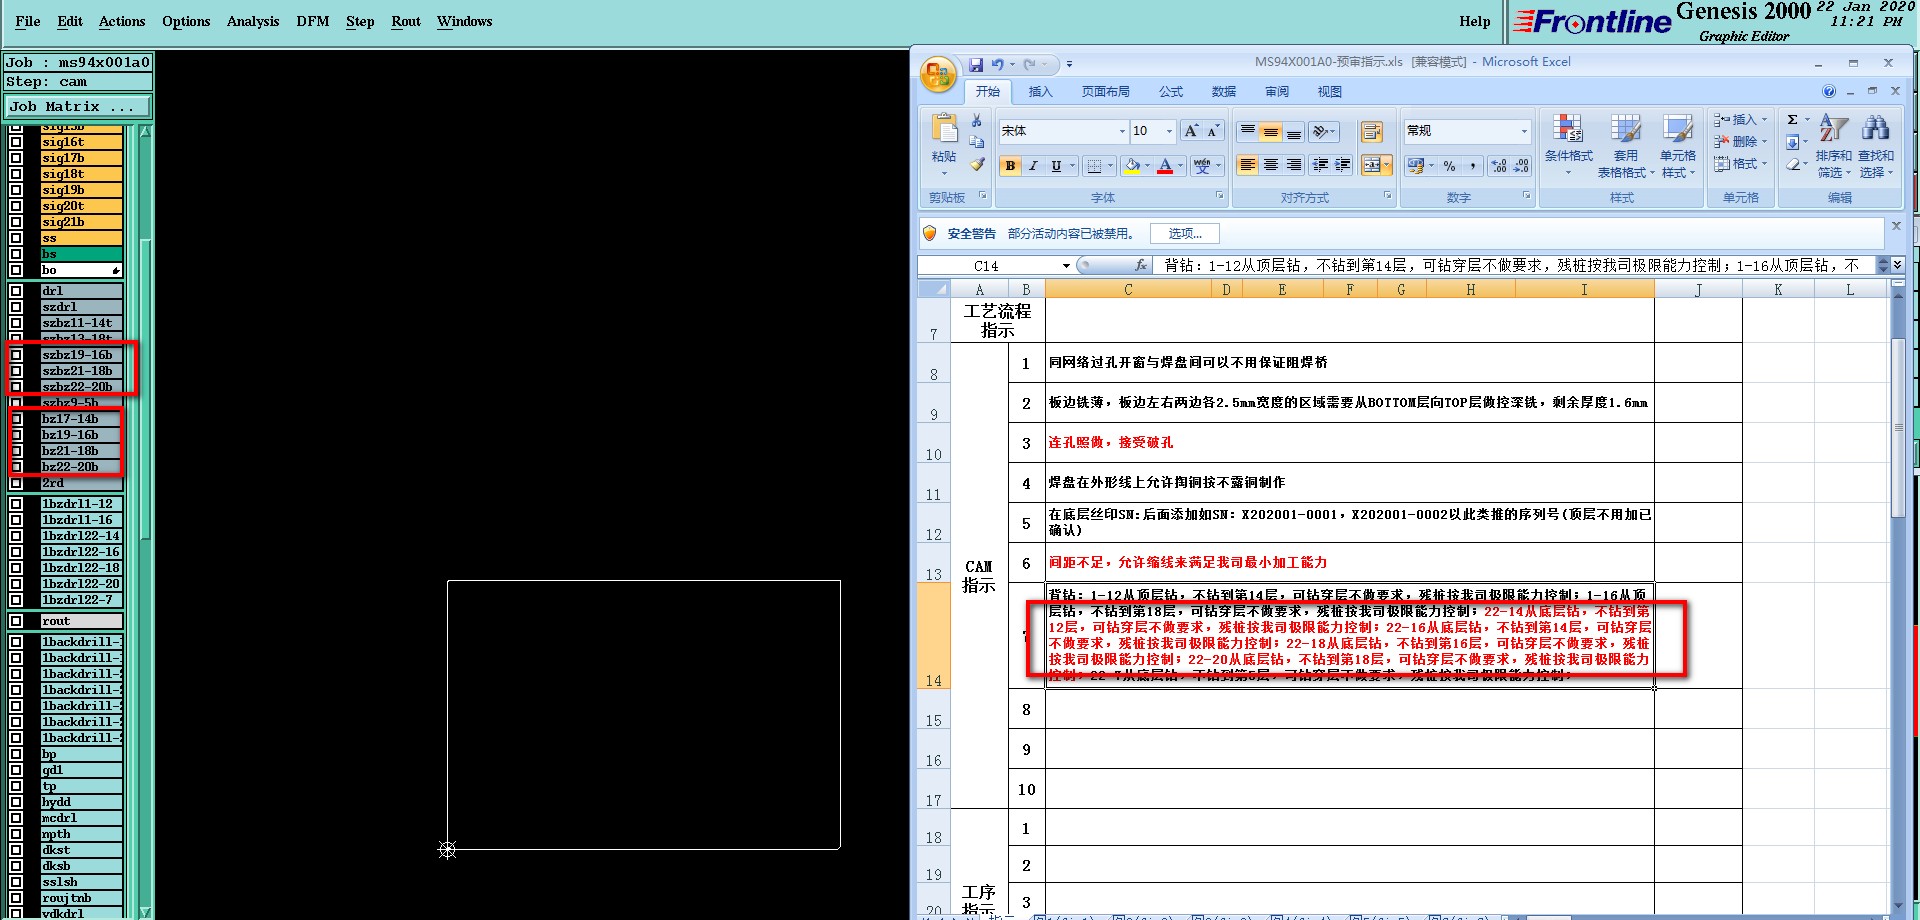Viewport: 1920px width, 920px height.
Task: Switch to the 公式 ribbon tab
Action: click(1171, 91)
